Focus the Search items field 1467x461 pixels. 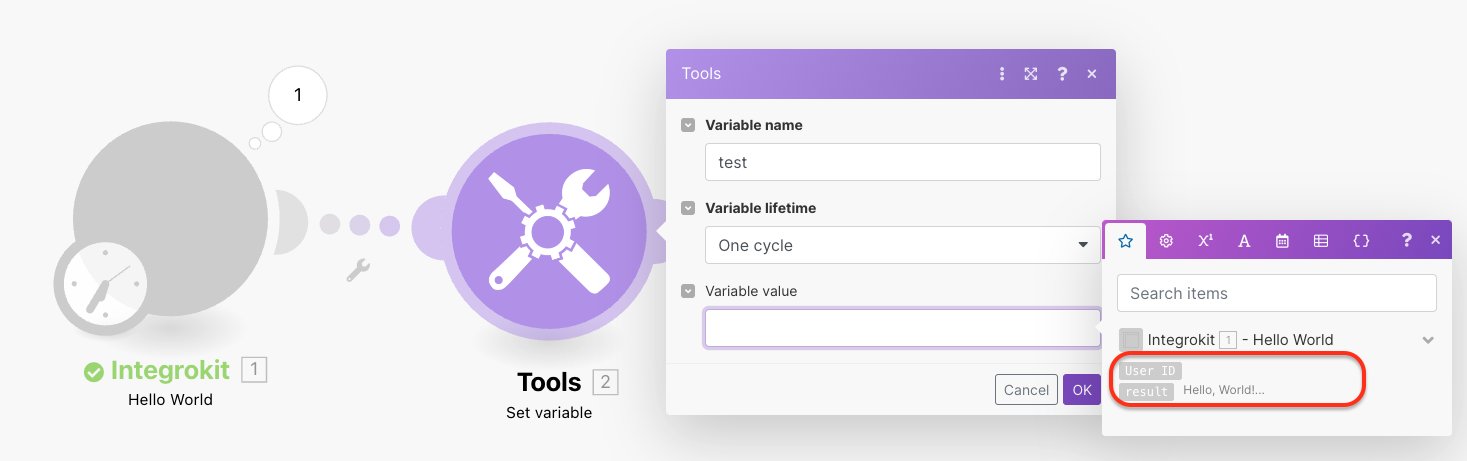coord(1276,293)
